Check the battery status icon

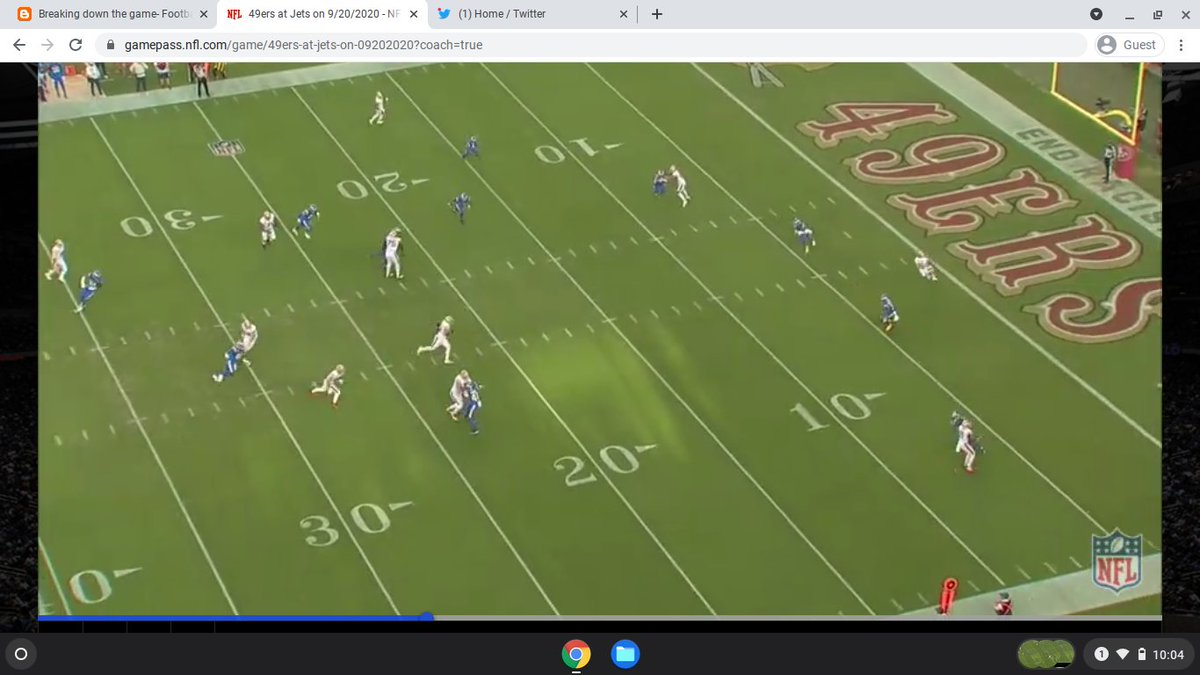tap(1141, 655)
